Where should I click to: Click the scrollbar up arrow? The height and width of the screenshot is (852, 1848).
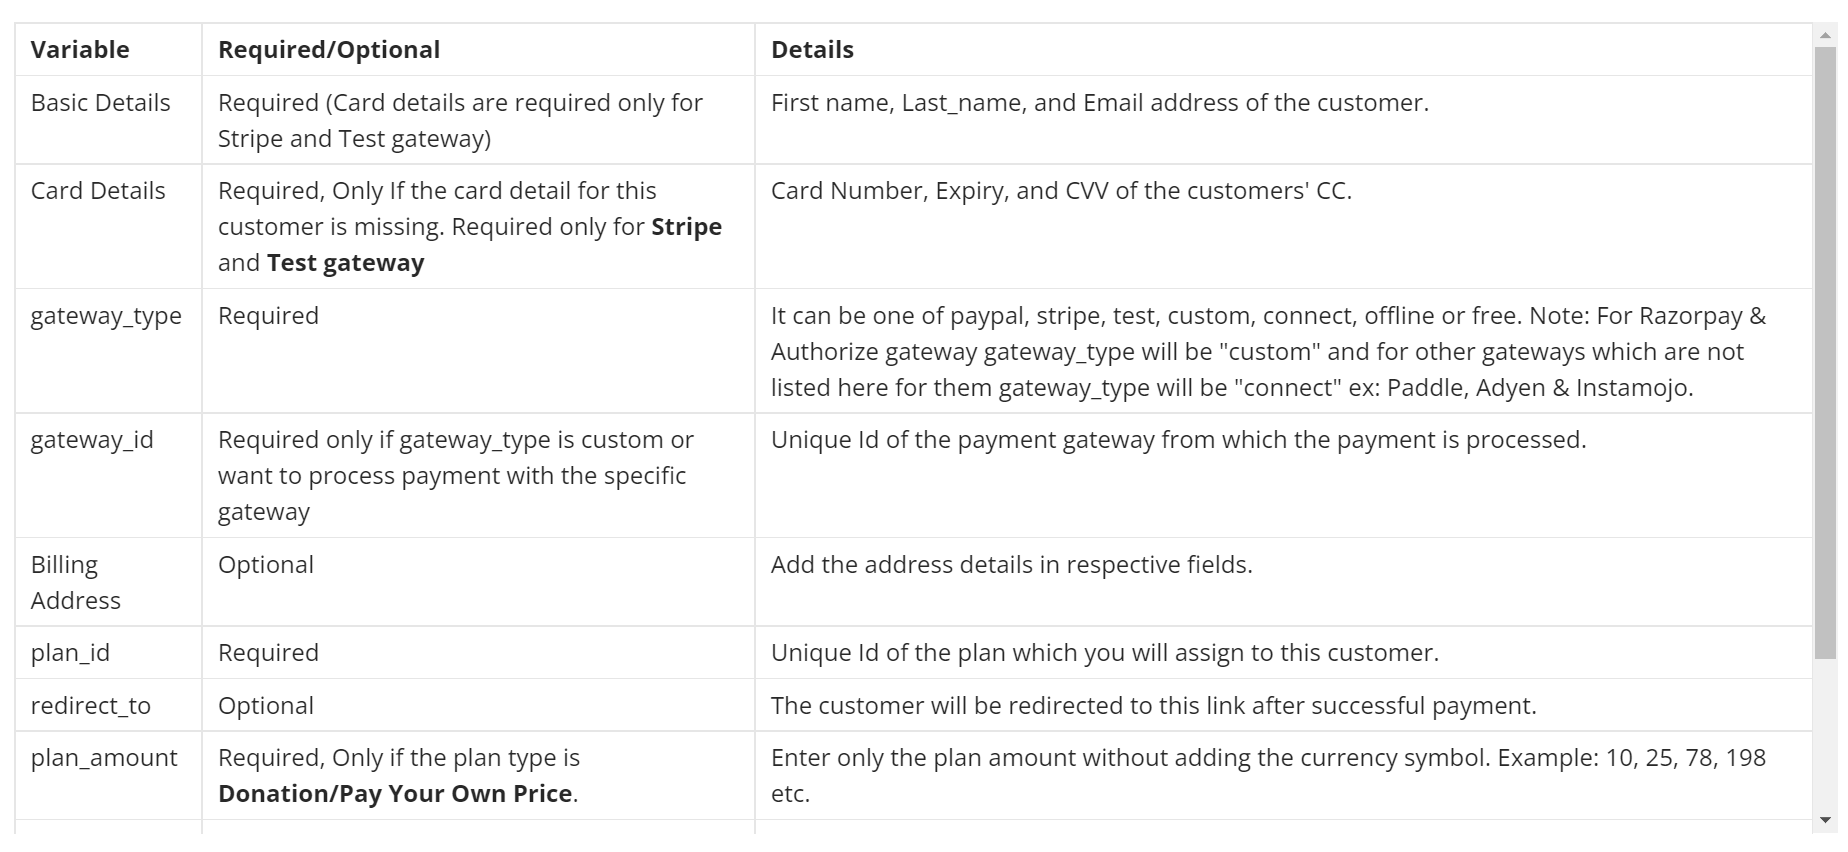click(1825, 35)
